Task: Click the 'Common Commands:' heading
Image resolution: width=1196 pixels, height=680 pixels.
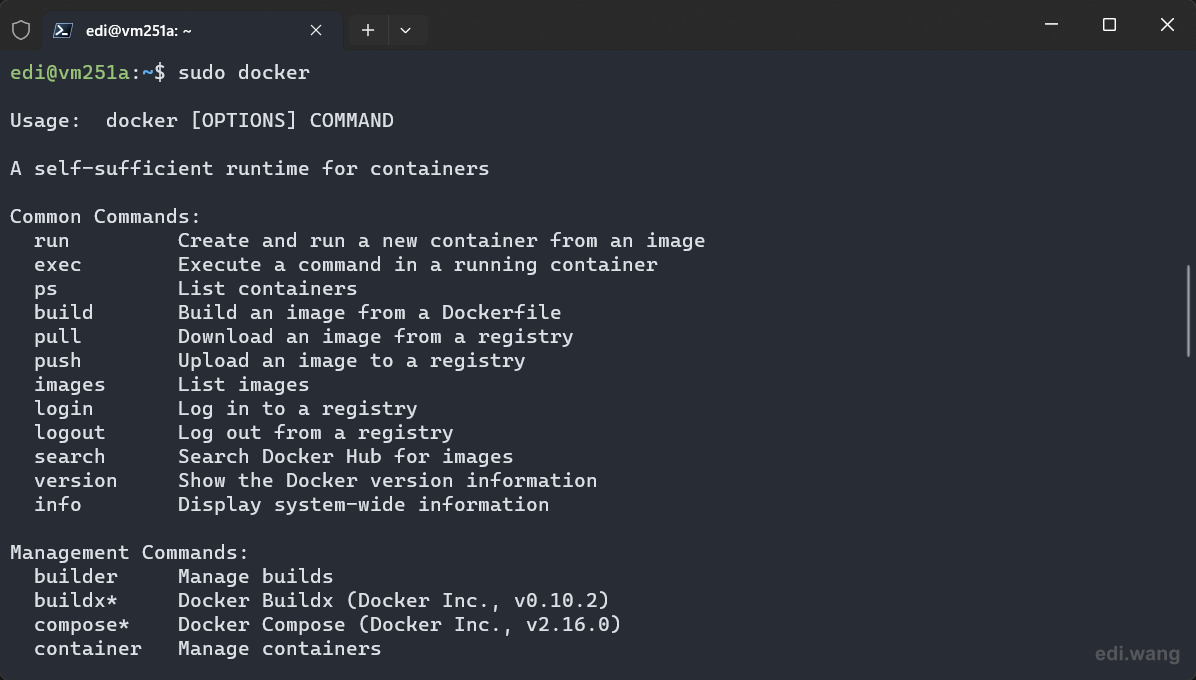Action: (105, 217)
